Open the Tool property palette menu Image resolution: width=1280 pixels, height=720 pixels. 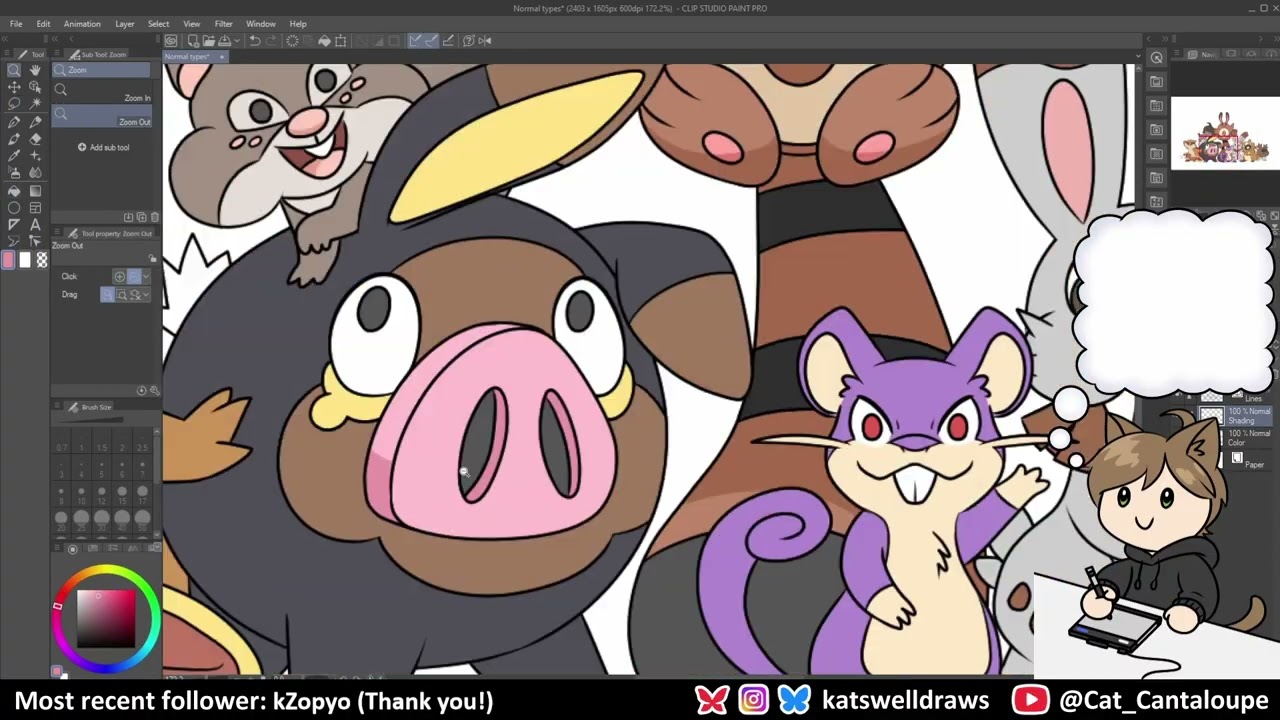pyautogui.click(x=58, y=233)
